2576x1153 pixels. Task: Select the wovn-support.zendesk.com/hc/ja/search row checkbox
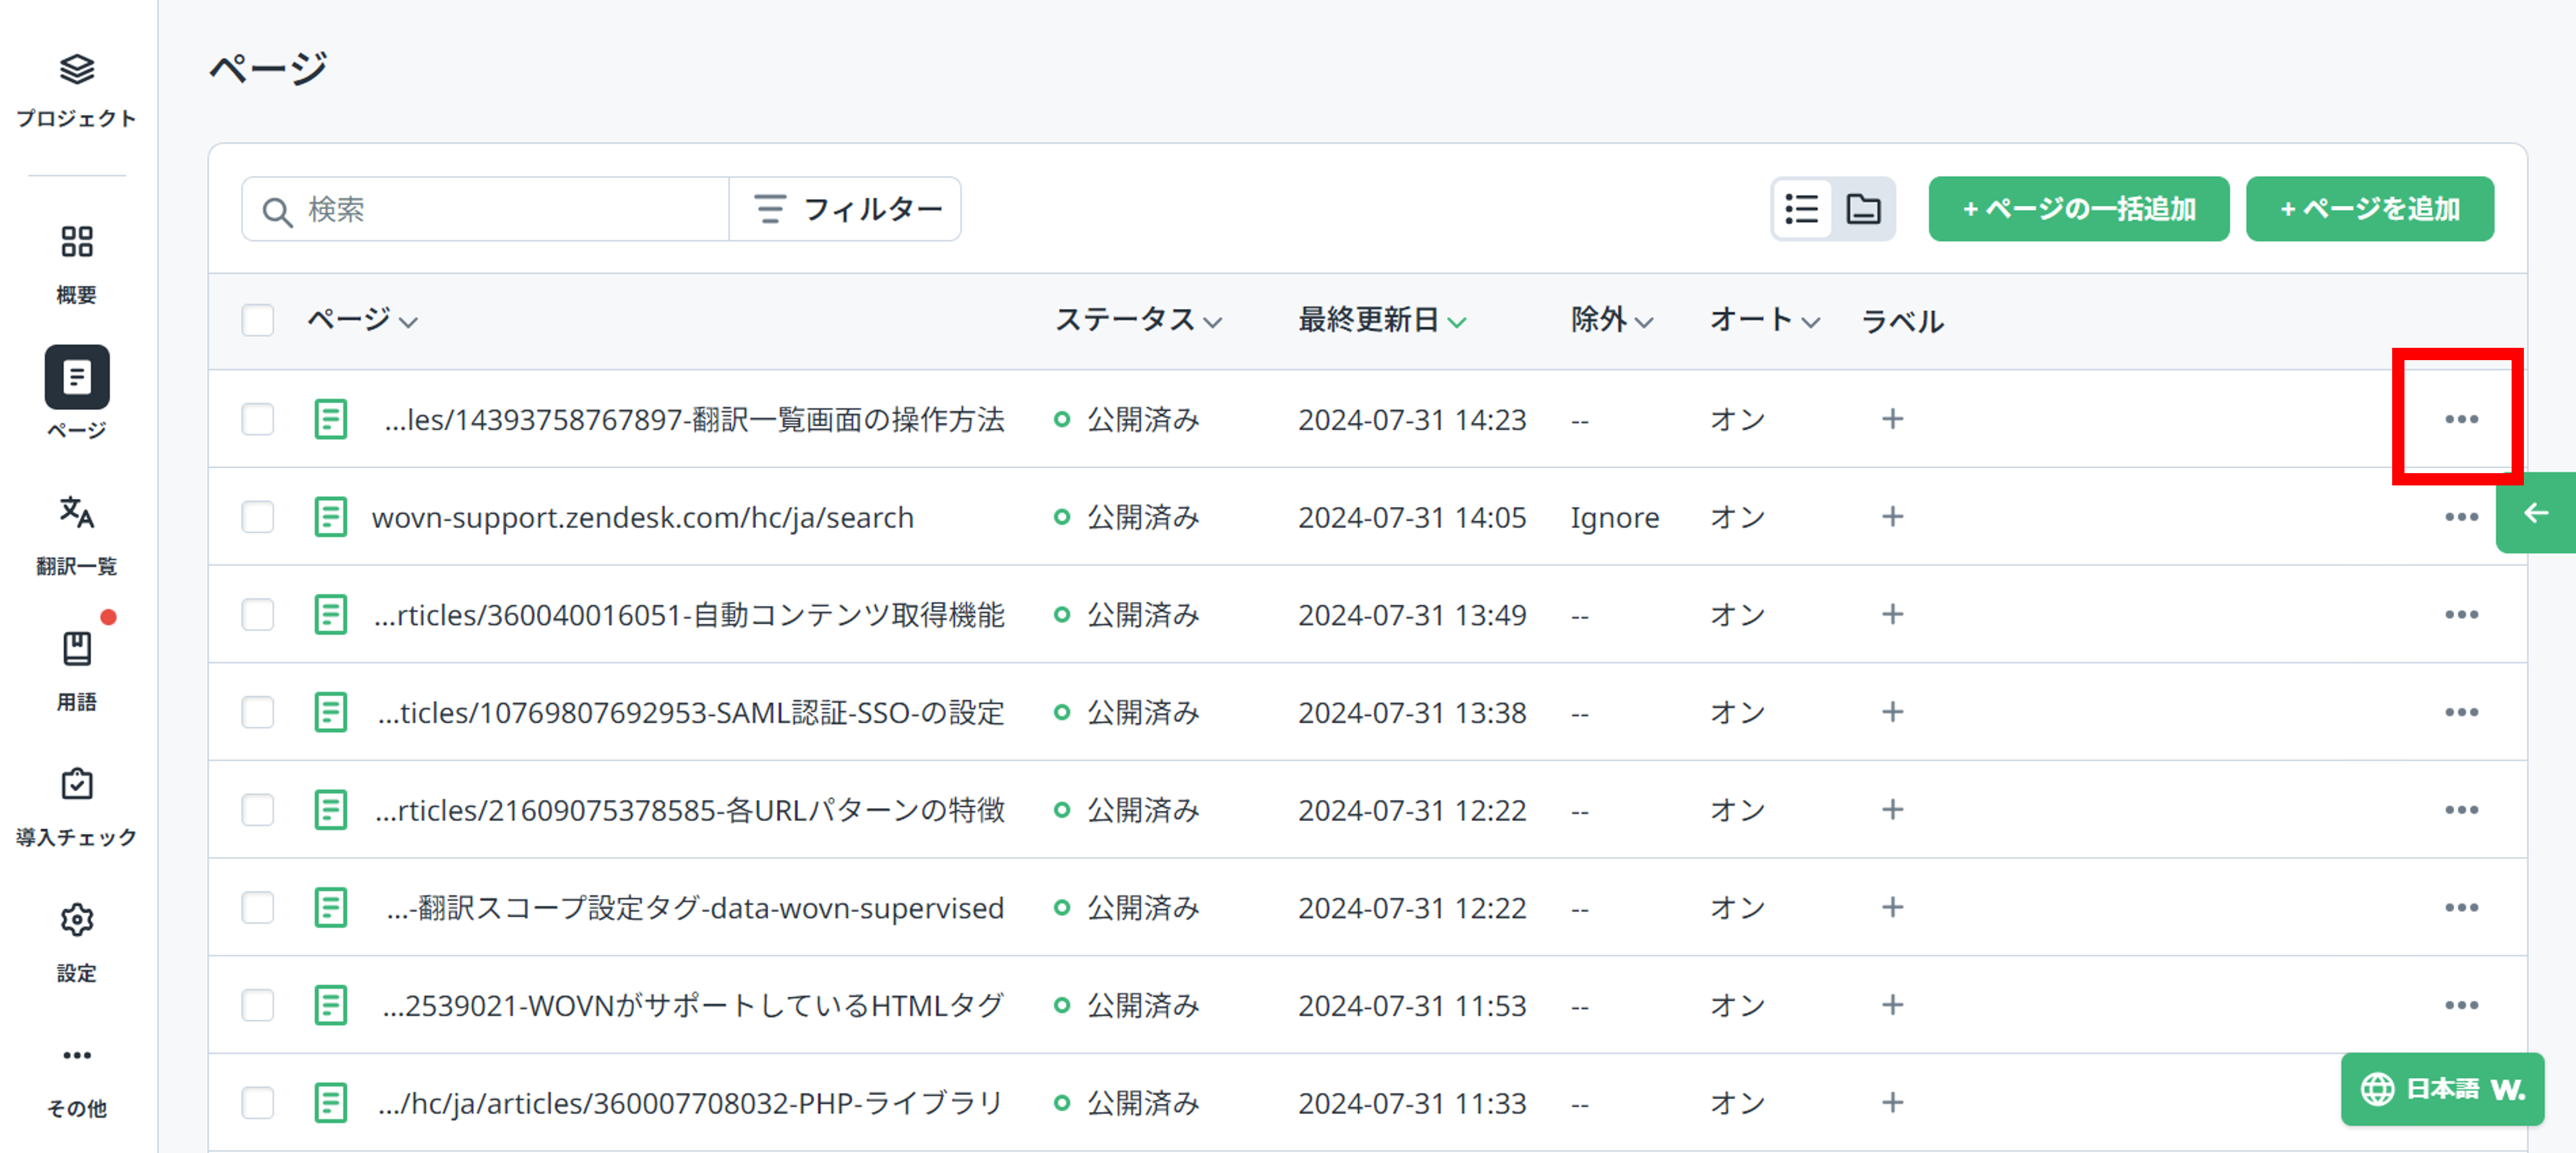[257, 517]
